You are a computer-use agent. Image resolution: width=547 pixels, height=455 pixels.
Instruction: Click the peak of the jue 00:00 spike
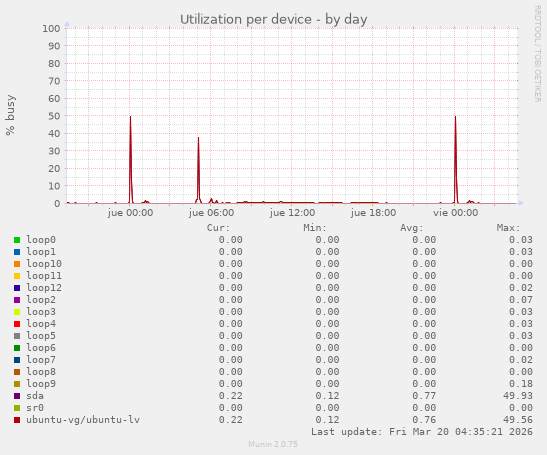pyautogui.click(x=130, y=117)
